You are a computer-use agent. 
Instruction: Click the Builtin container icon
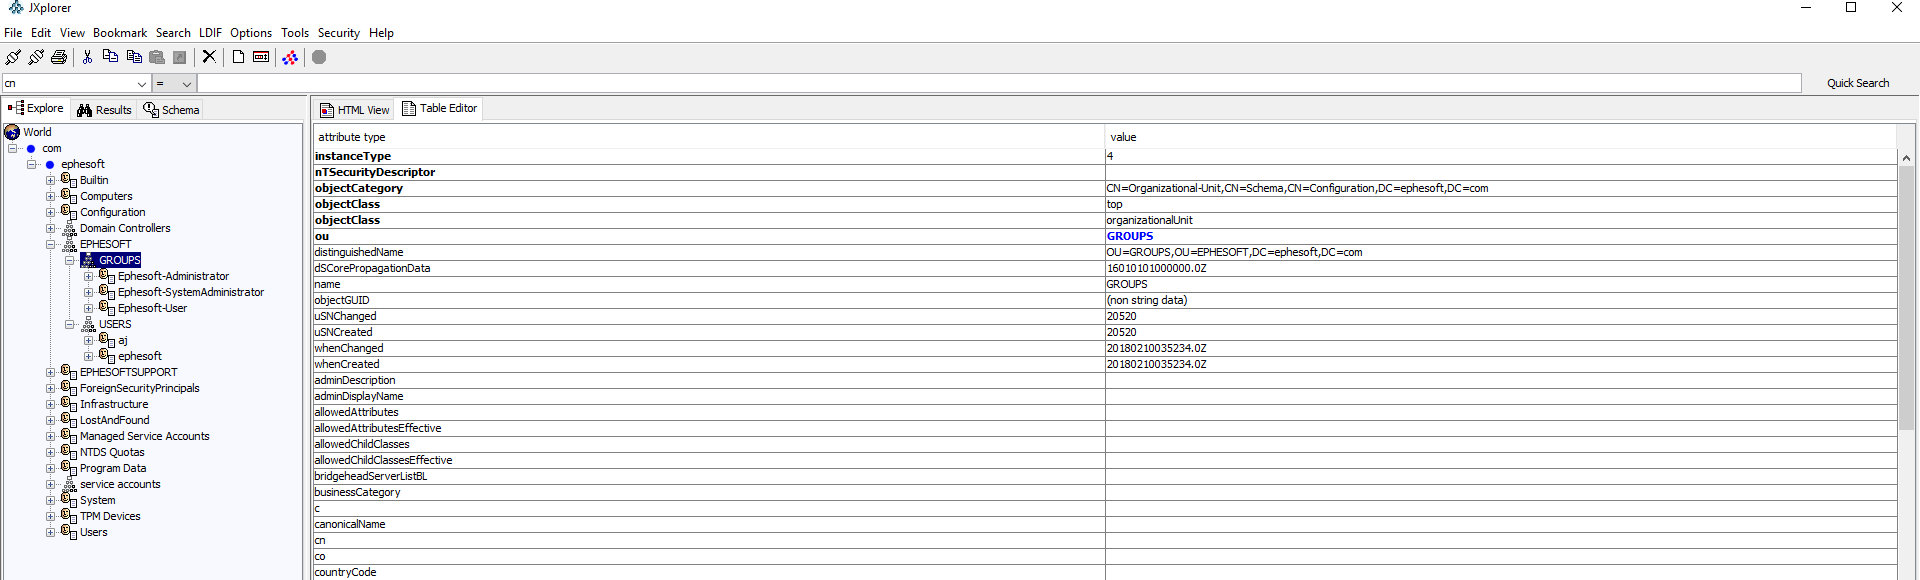(x=69, y=180)
